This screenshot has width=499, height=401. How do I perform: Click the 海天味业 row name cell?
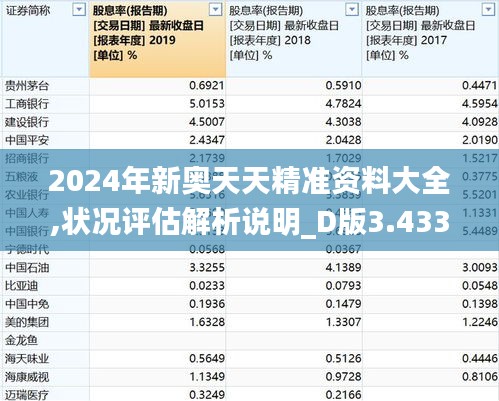click(46, 358)
